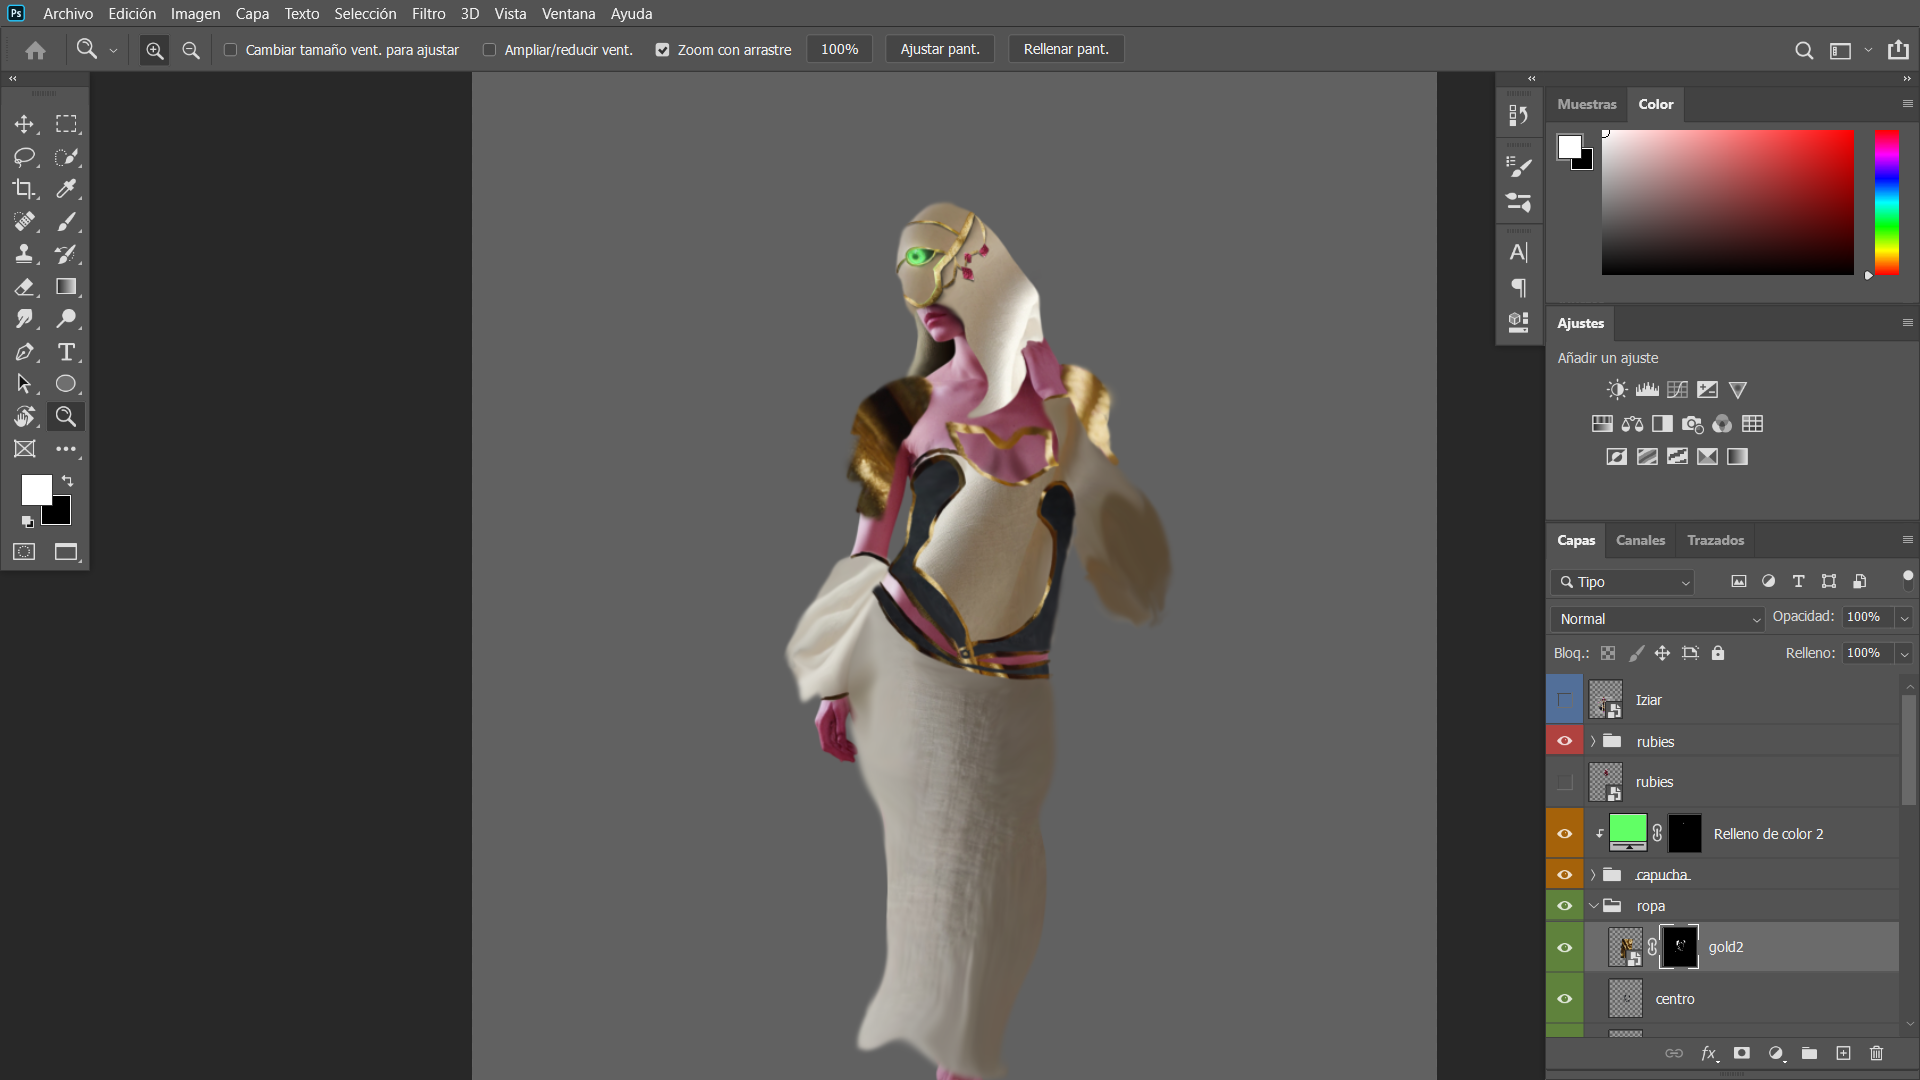Hide the capucha group
This screenshot has width=1920, height=1080.
click(x=1565, y=875)
